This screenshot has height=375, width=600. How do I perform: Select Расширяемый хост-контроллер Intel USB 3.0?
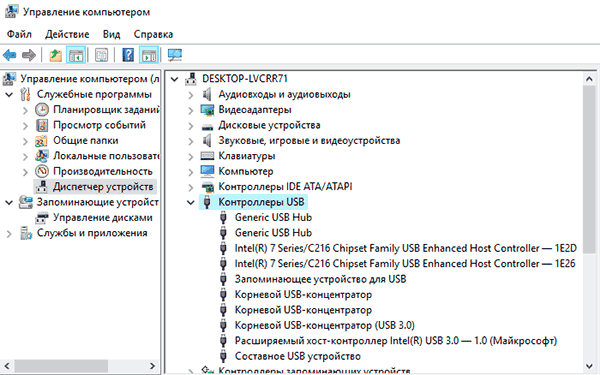pos(396,341)
